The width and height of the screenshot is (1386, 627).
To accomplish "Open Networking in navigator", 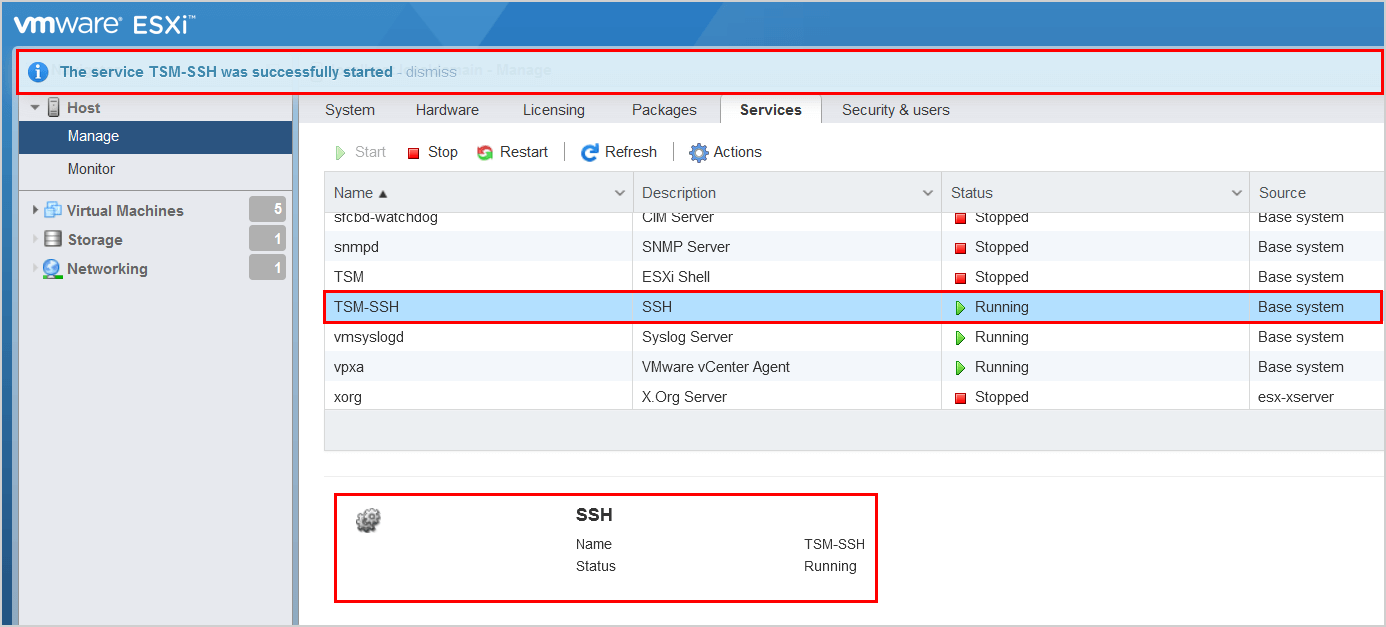I will pyautogui.click(x=107, y=269).
